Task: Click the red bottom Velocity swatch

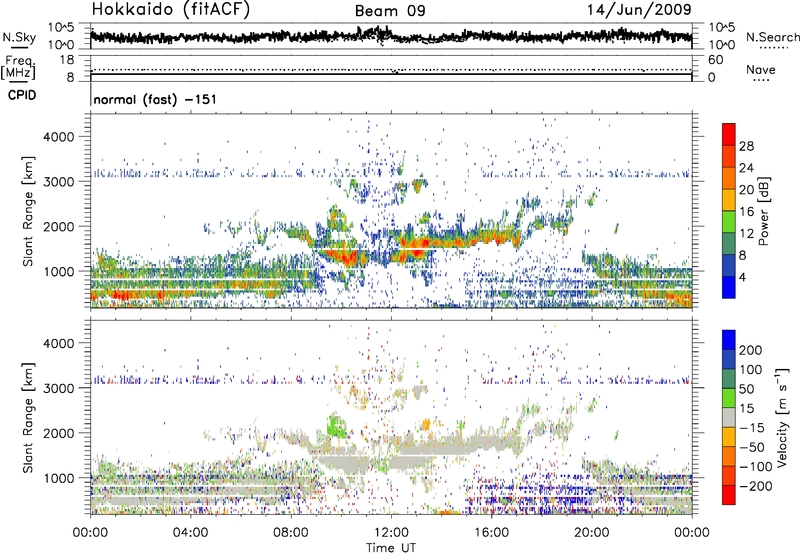Action: tap(729, 495)
